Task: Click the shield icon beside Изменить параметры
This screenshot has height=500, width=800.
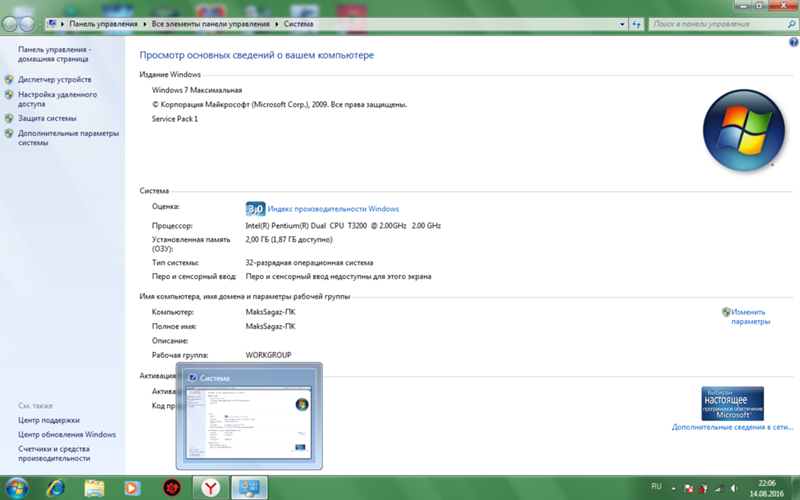Action: click(x=726, y=312)
